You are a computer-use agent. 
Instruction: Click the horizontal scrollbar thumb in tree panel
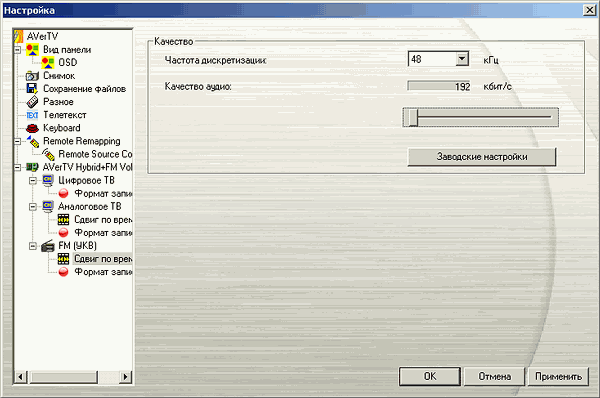(x=64, y=377)
